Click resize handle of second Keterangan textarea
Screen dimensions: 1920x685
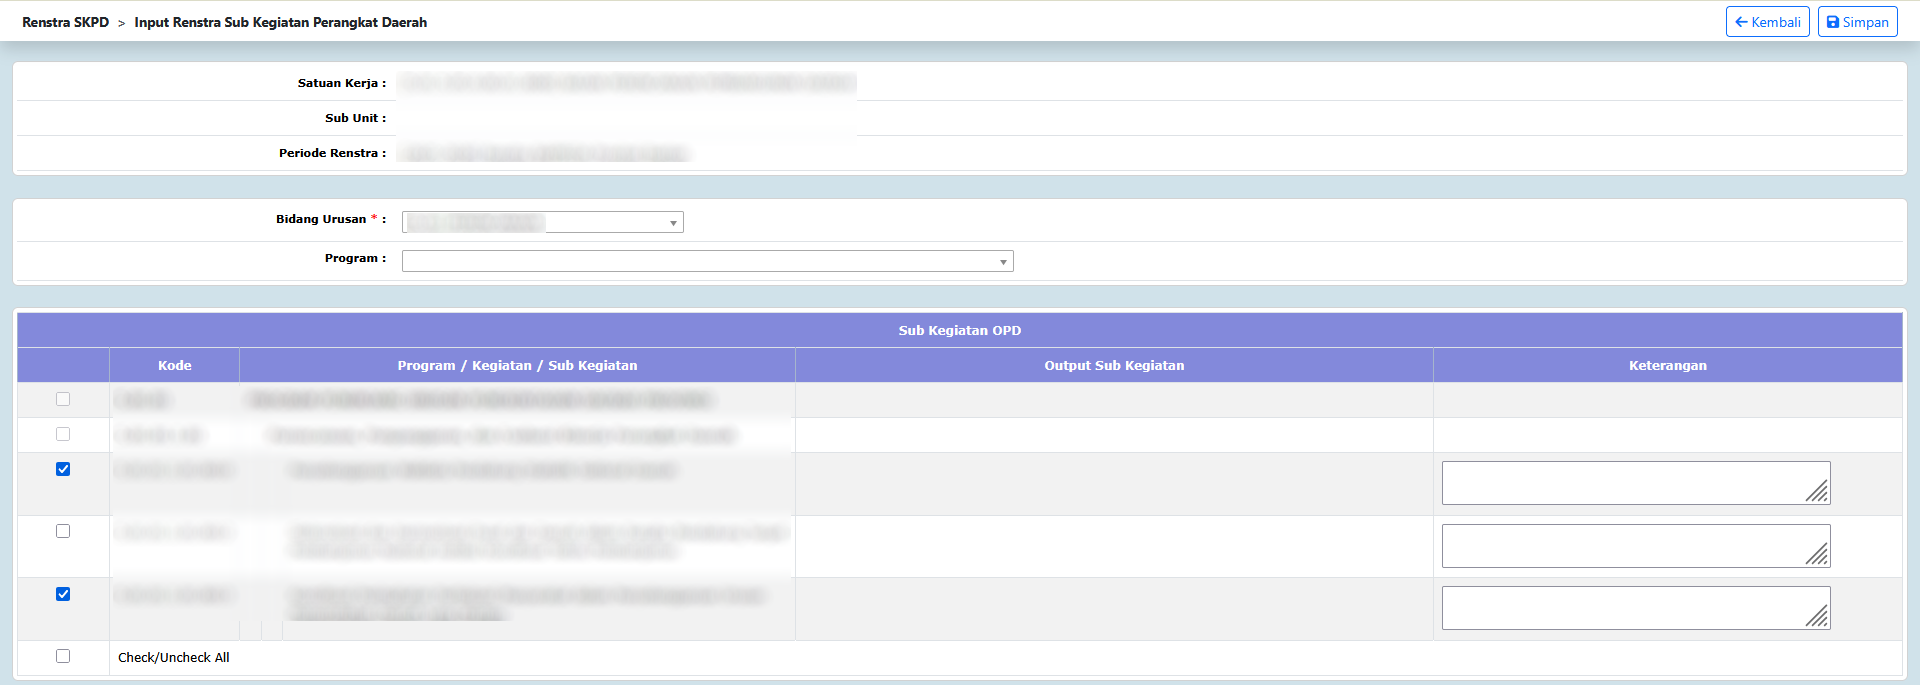1818,555
